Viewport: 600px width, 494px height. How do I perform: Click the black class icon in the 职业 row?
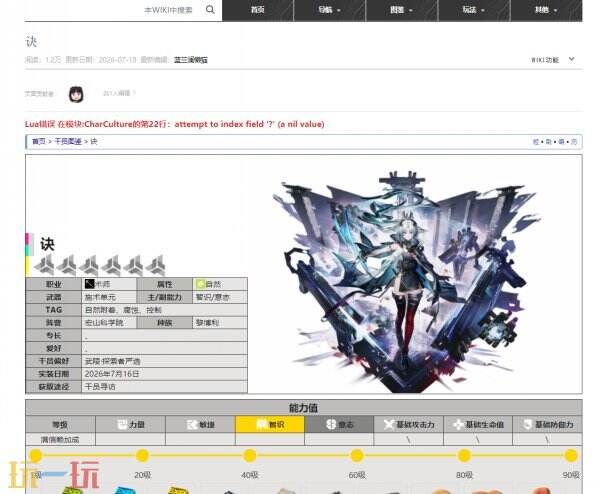(x=89, y=284)
